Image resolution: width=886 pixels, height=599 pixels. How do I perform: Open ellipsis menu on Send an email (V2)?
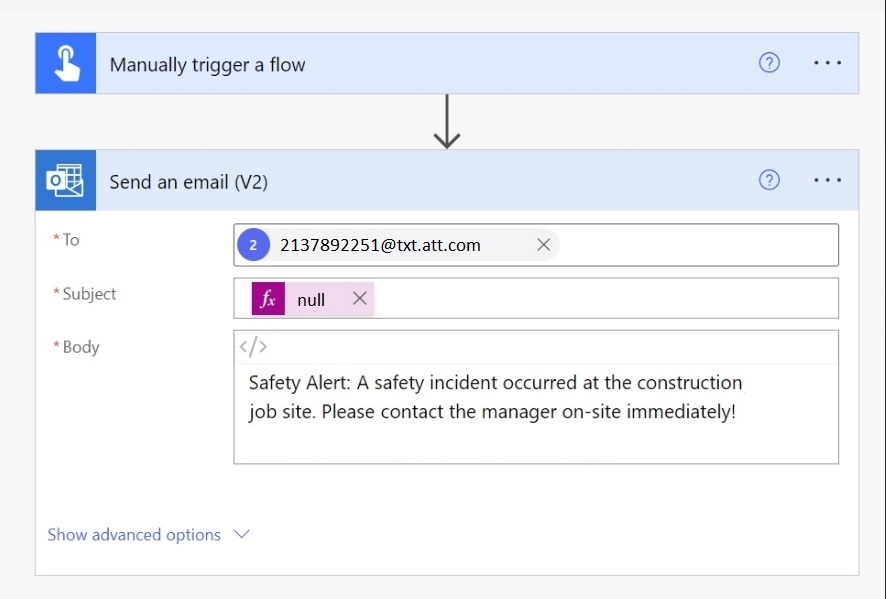[x=827, y=180]
